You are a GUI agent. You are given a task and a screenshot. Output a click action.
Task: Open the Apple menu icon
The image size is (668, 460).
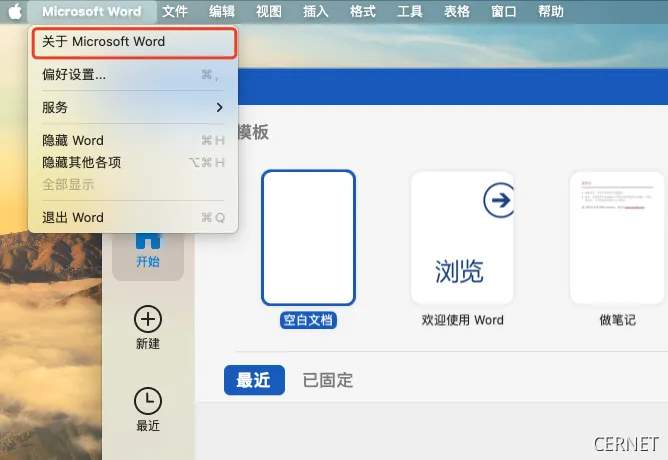(15, 12)
